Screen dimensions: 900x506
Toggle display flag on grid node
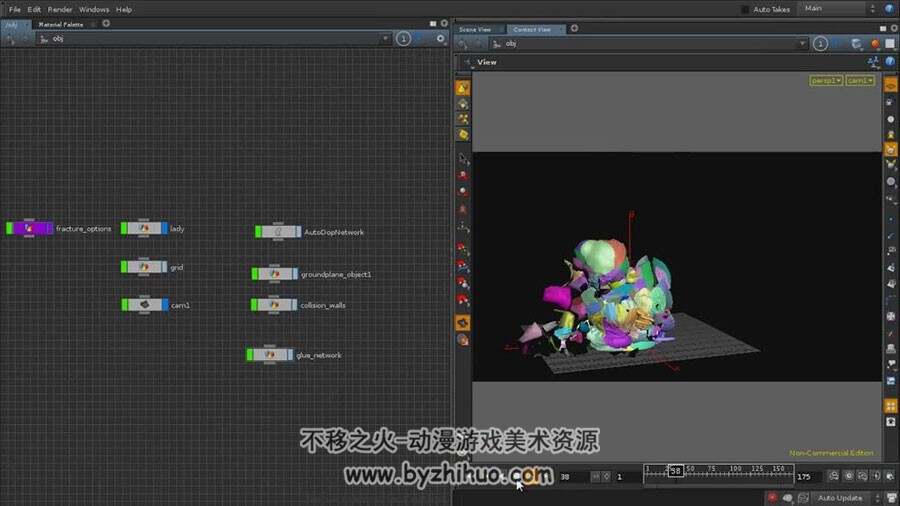point(165,267)
